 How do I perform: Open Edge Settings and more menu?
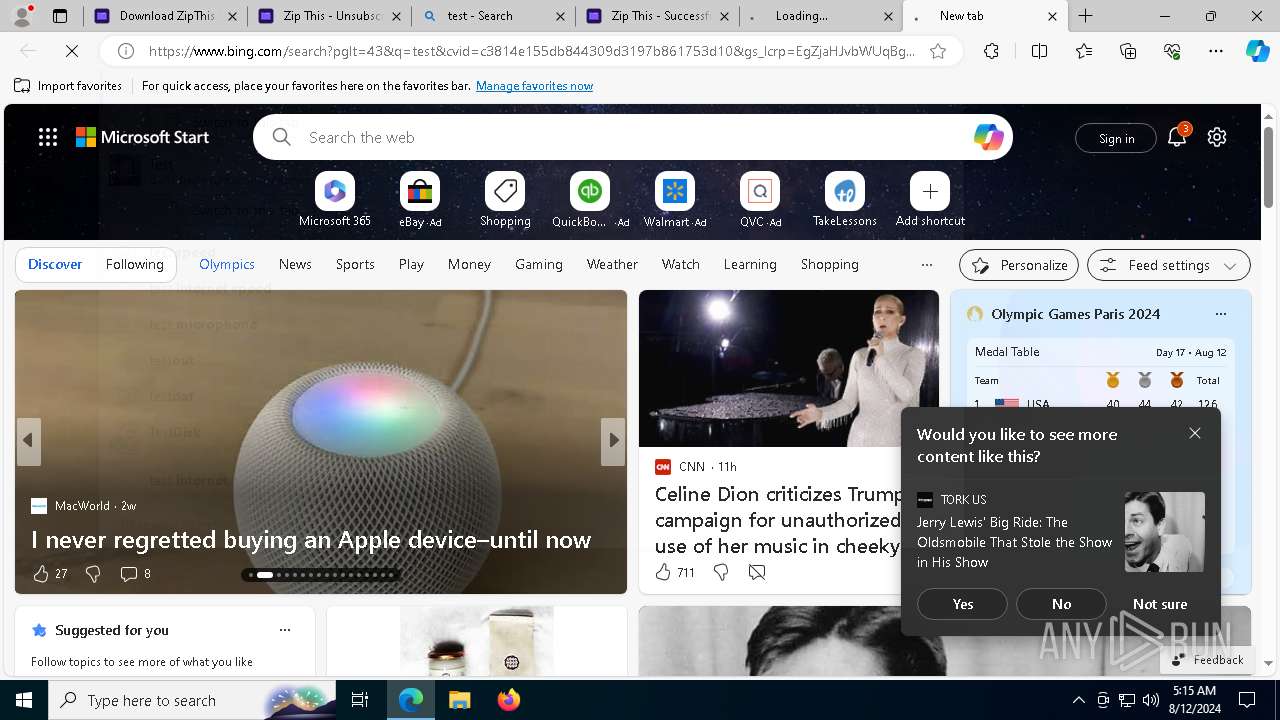coord(1216,51)
